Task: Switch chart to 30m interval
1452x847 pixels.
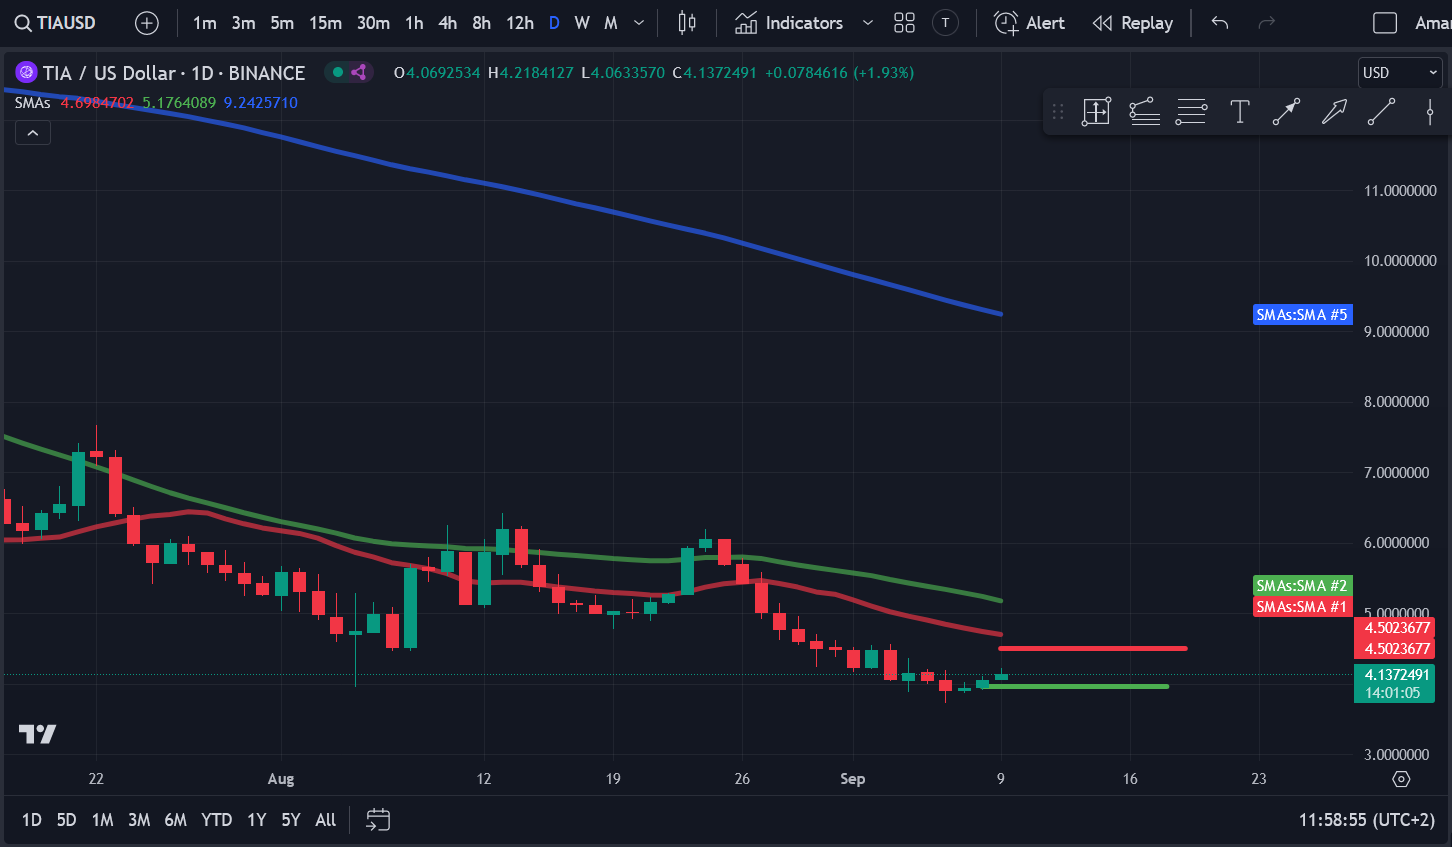Action: (373, 23)
